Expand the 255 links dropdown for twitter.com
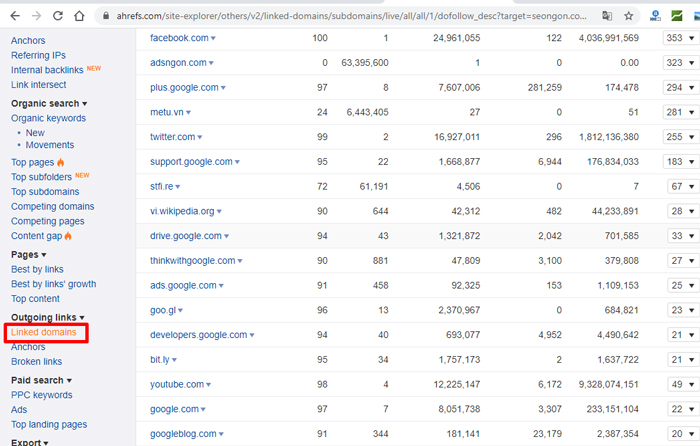The height and width of the screenshot is (446, 700). (x=681, y=137)
